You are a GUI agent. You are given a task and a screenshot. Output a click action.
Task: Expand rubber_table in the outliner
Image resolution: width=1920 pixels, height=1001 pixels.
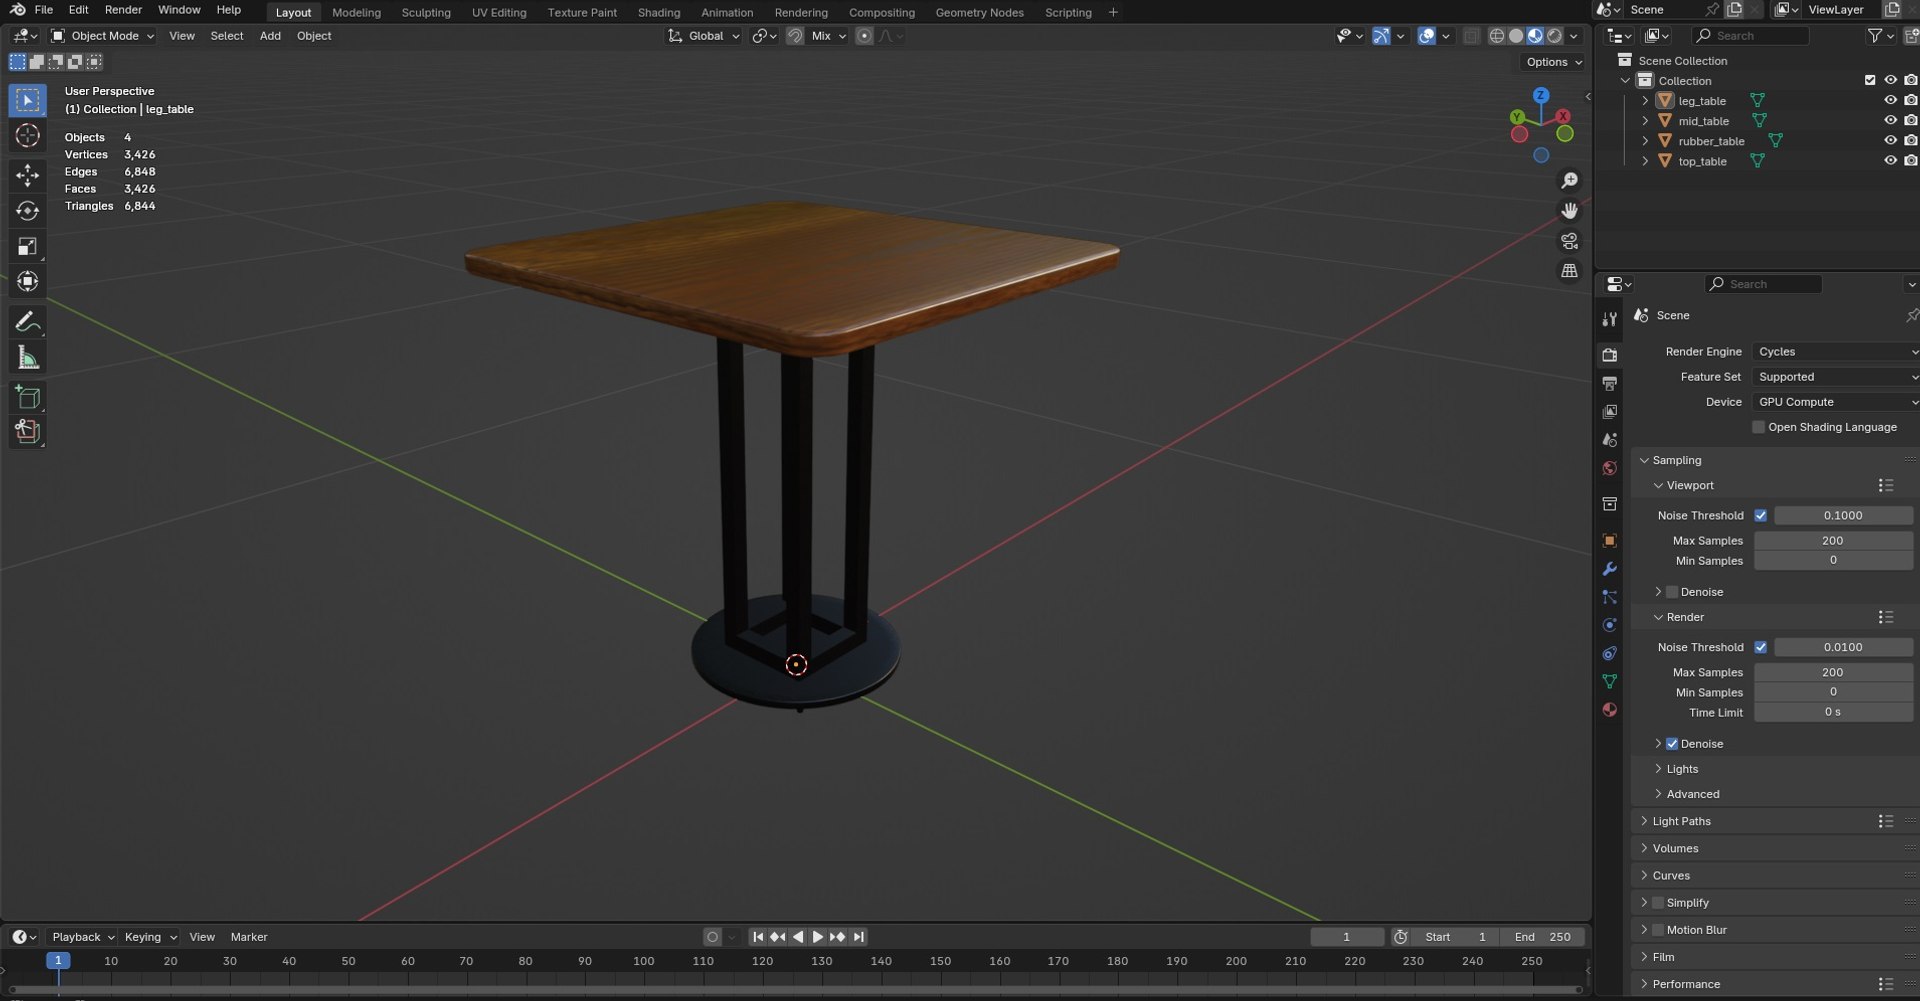pos(1645,141)
